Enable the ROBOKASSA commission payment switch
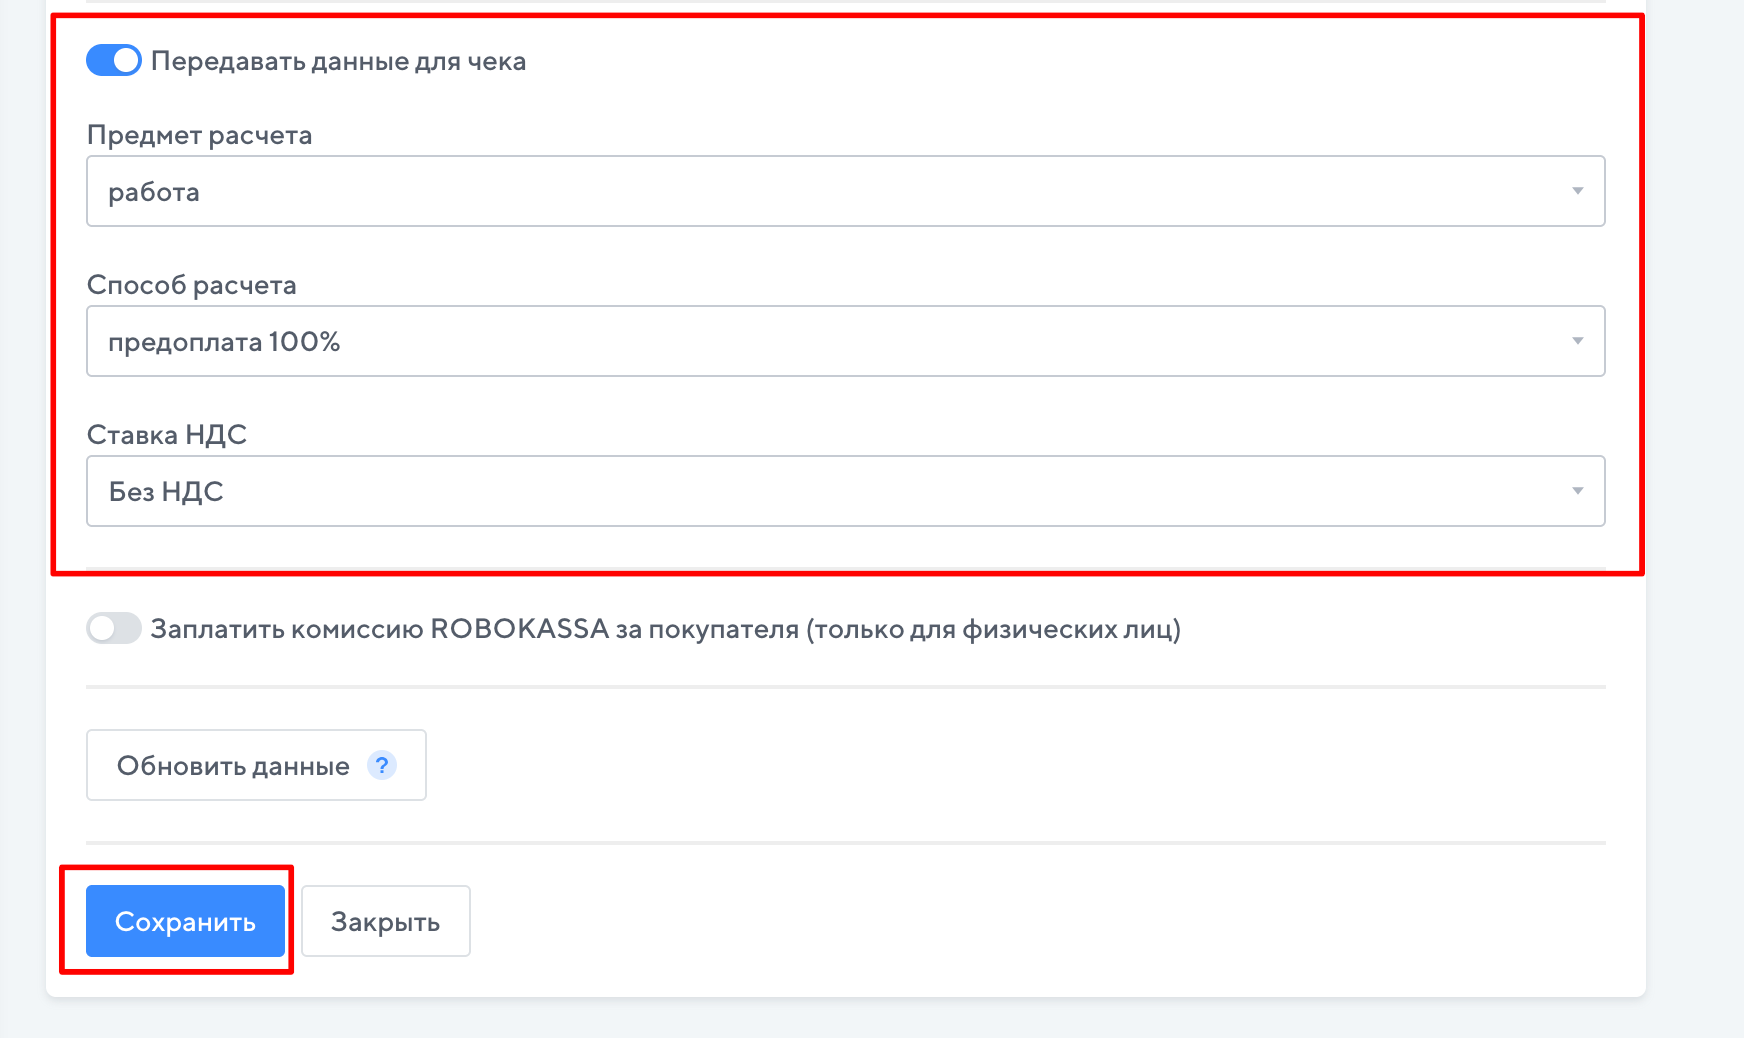Screen dimensions: 1744x1038 click(114, 629)
